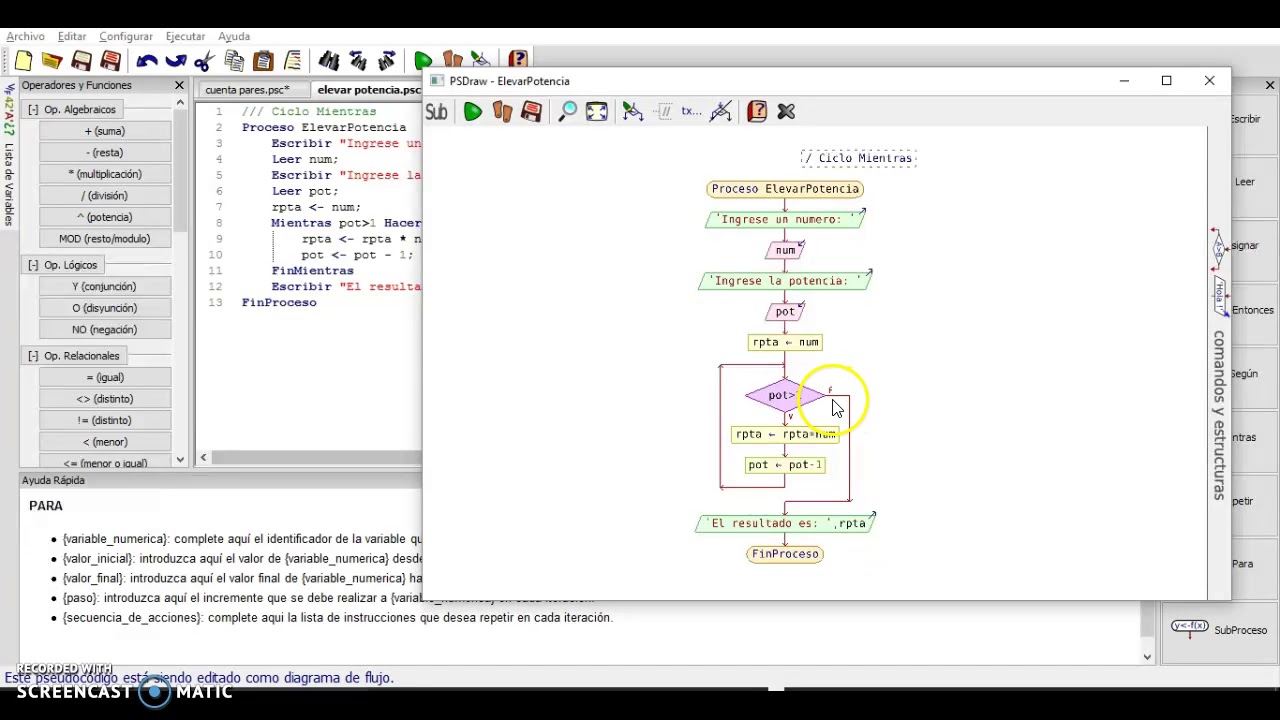Step through execution with PSDraw footprints icon
Viewport: 1280px width, 720px height.
(x=502, y=112)
